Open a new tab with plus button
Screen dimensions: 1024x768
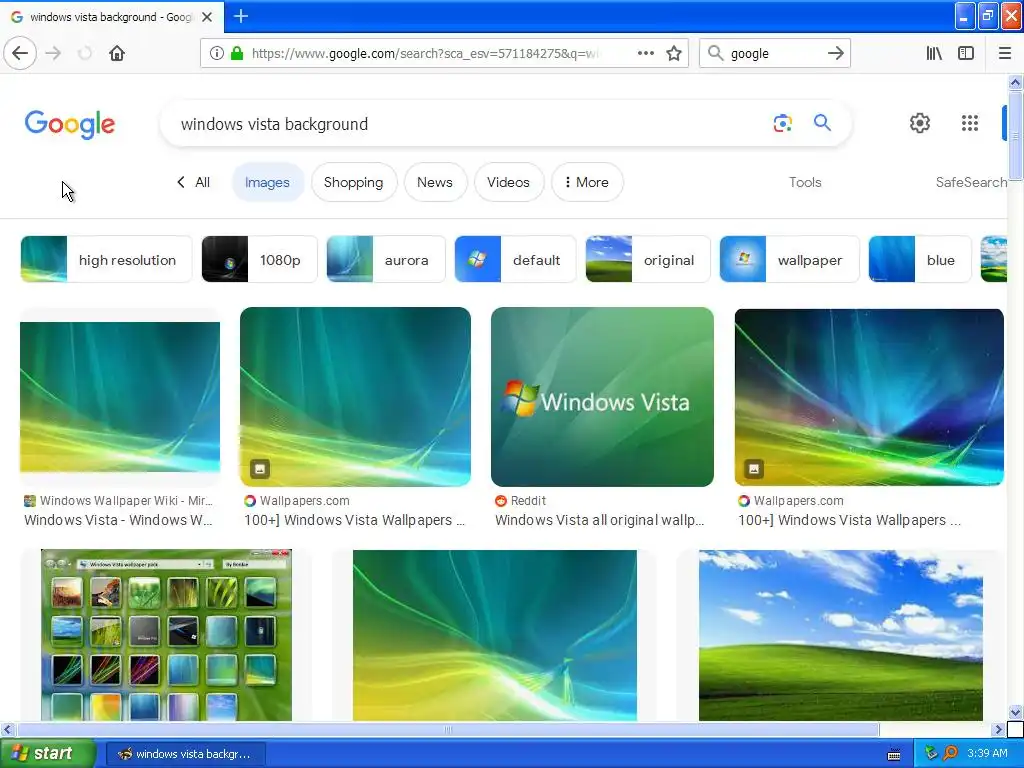point(240,16)
